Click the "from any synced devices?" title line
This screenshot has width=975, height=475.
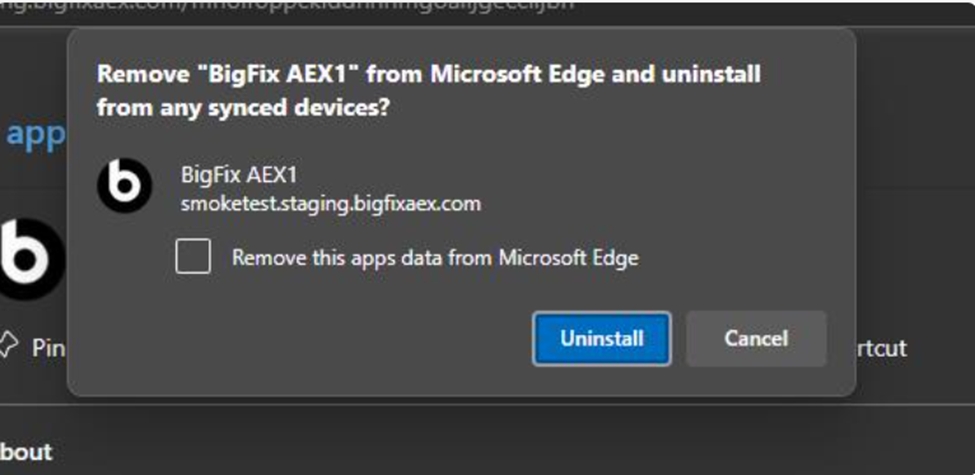pos(243,106)
